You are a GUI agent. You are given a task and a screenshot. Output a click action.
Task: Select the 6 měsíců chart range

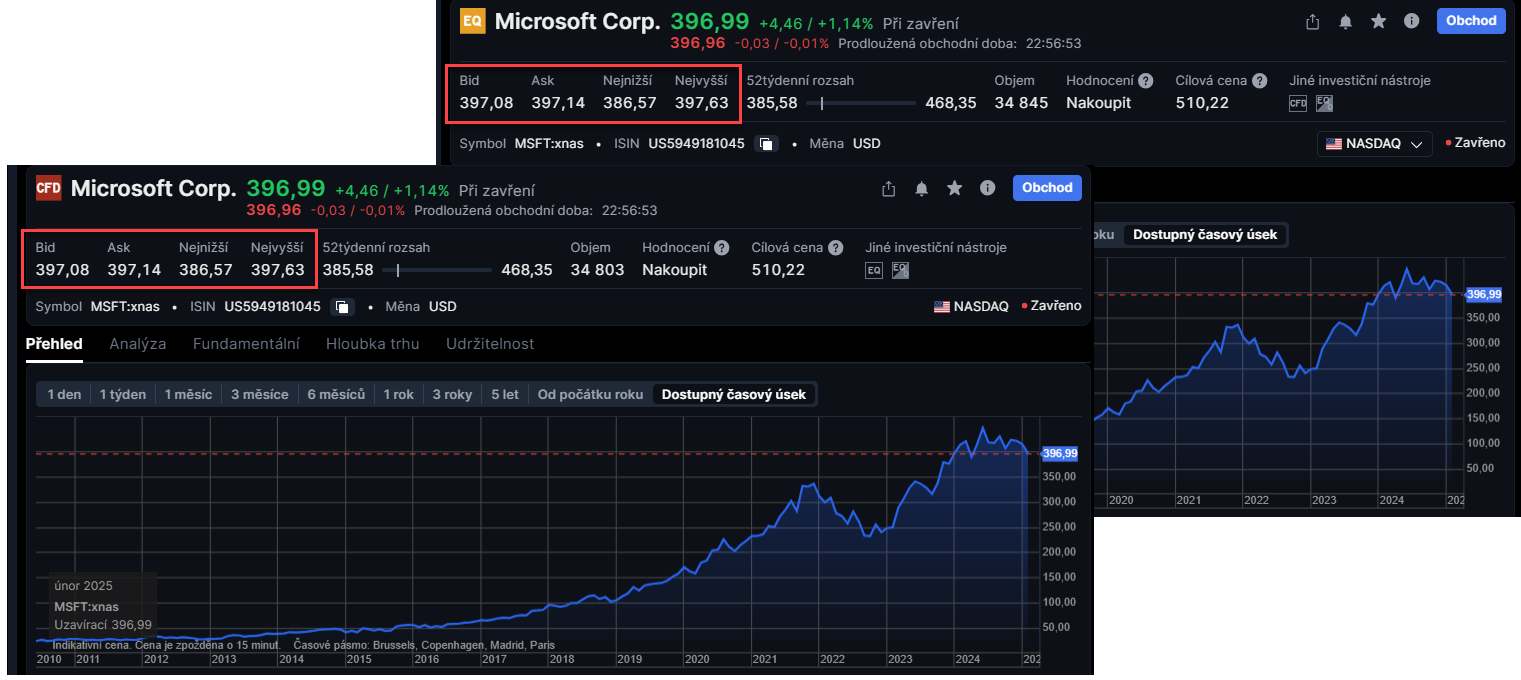[x=336, y=395]
